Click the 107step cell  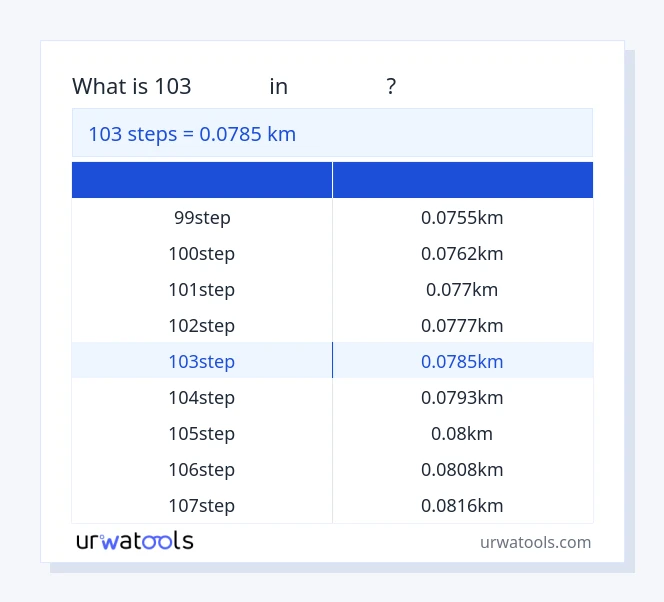tap(202, 505)
